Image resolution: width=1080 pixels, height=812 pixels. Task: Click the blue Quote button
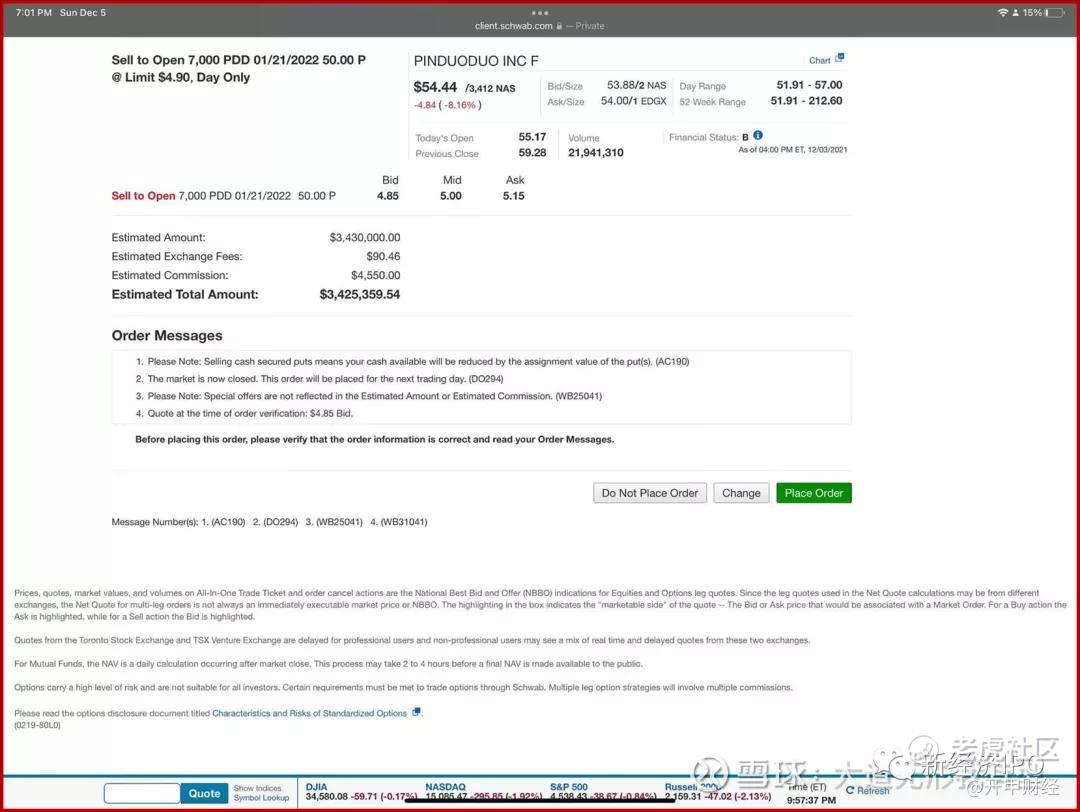pyautogui.click(x=204, y=793)
